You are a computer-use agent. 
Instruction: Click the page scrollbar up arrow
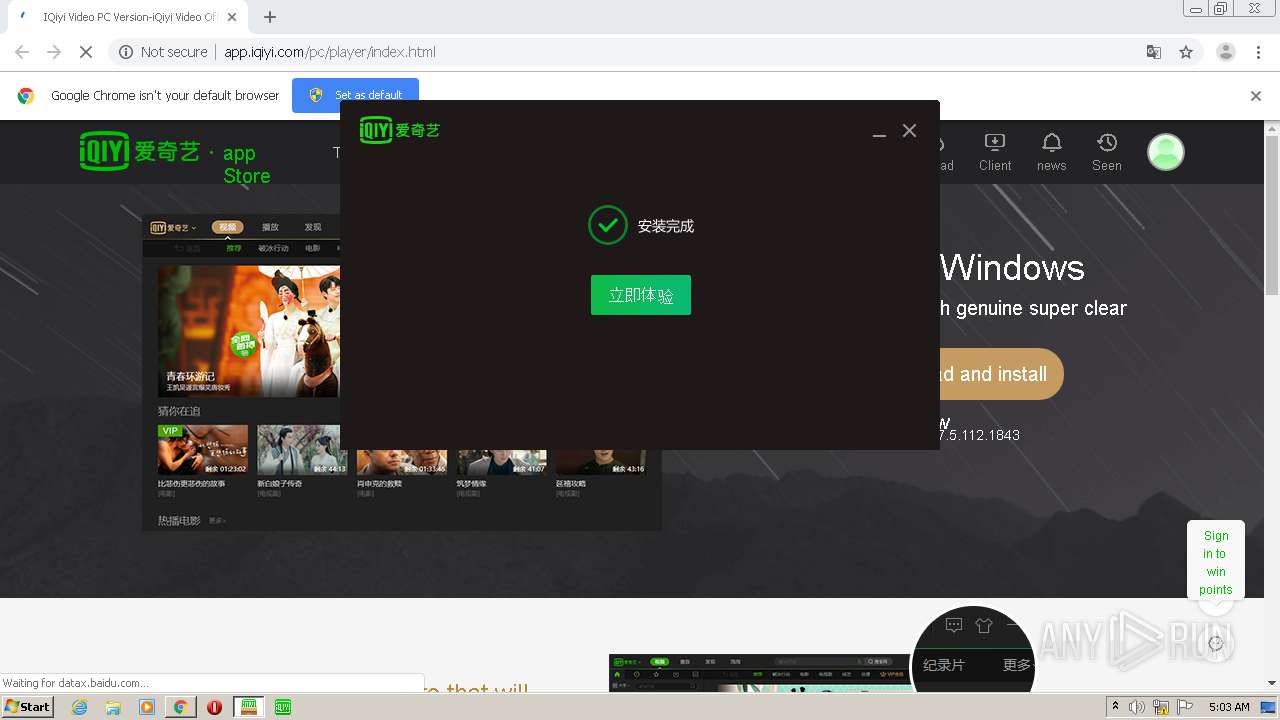point(1271,128)
